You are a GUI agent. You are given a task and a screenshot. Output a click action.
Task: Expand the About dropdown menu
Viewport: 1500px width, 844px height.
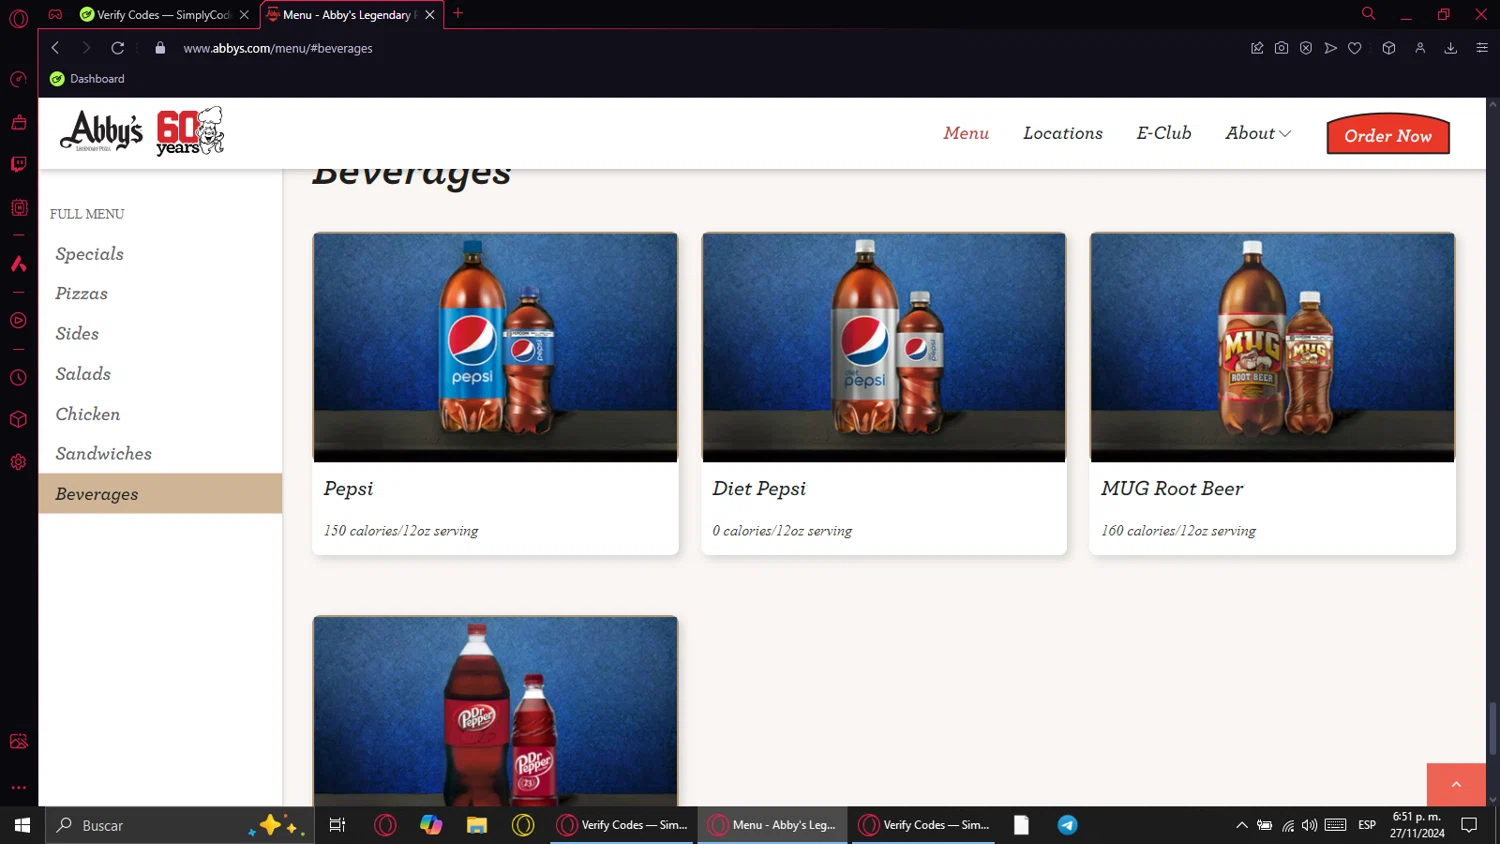[x=1258, y=133]
